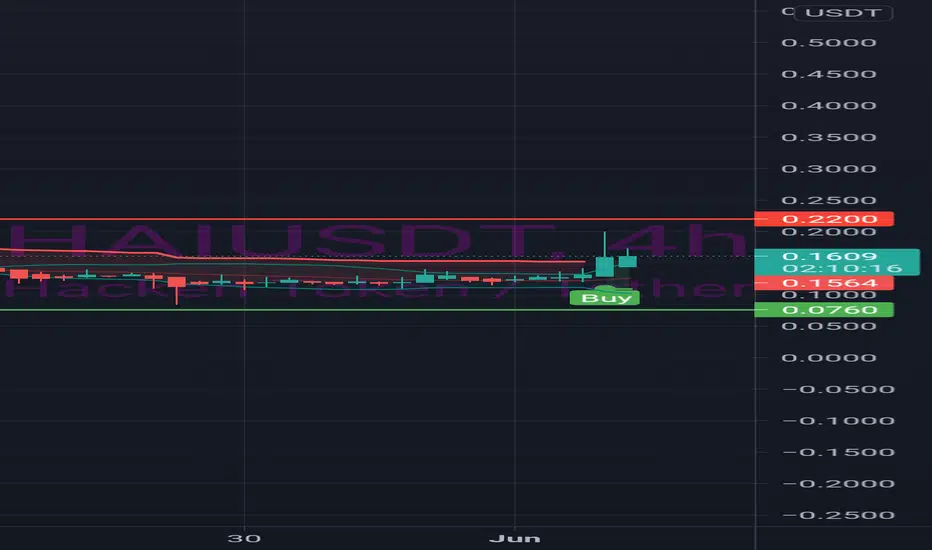Click the 0.0000 price axis value

pyautogui.click(x=829, y=358)
